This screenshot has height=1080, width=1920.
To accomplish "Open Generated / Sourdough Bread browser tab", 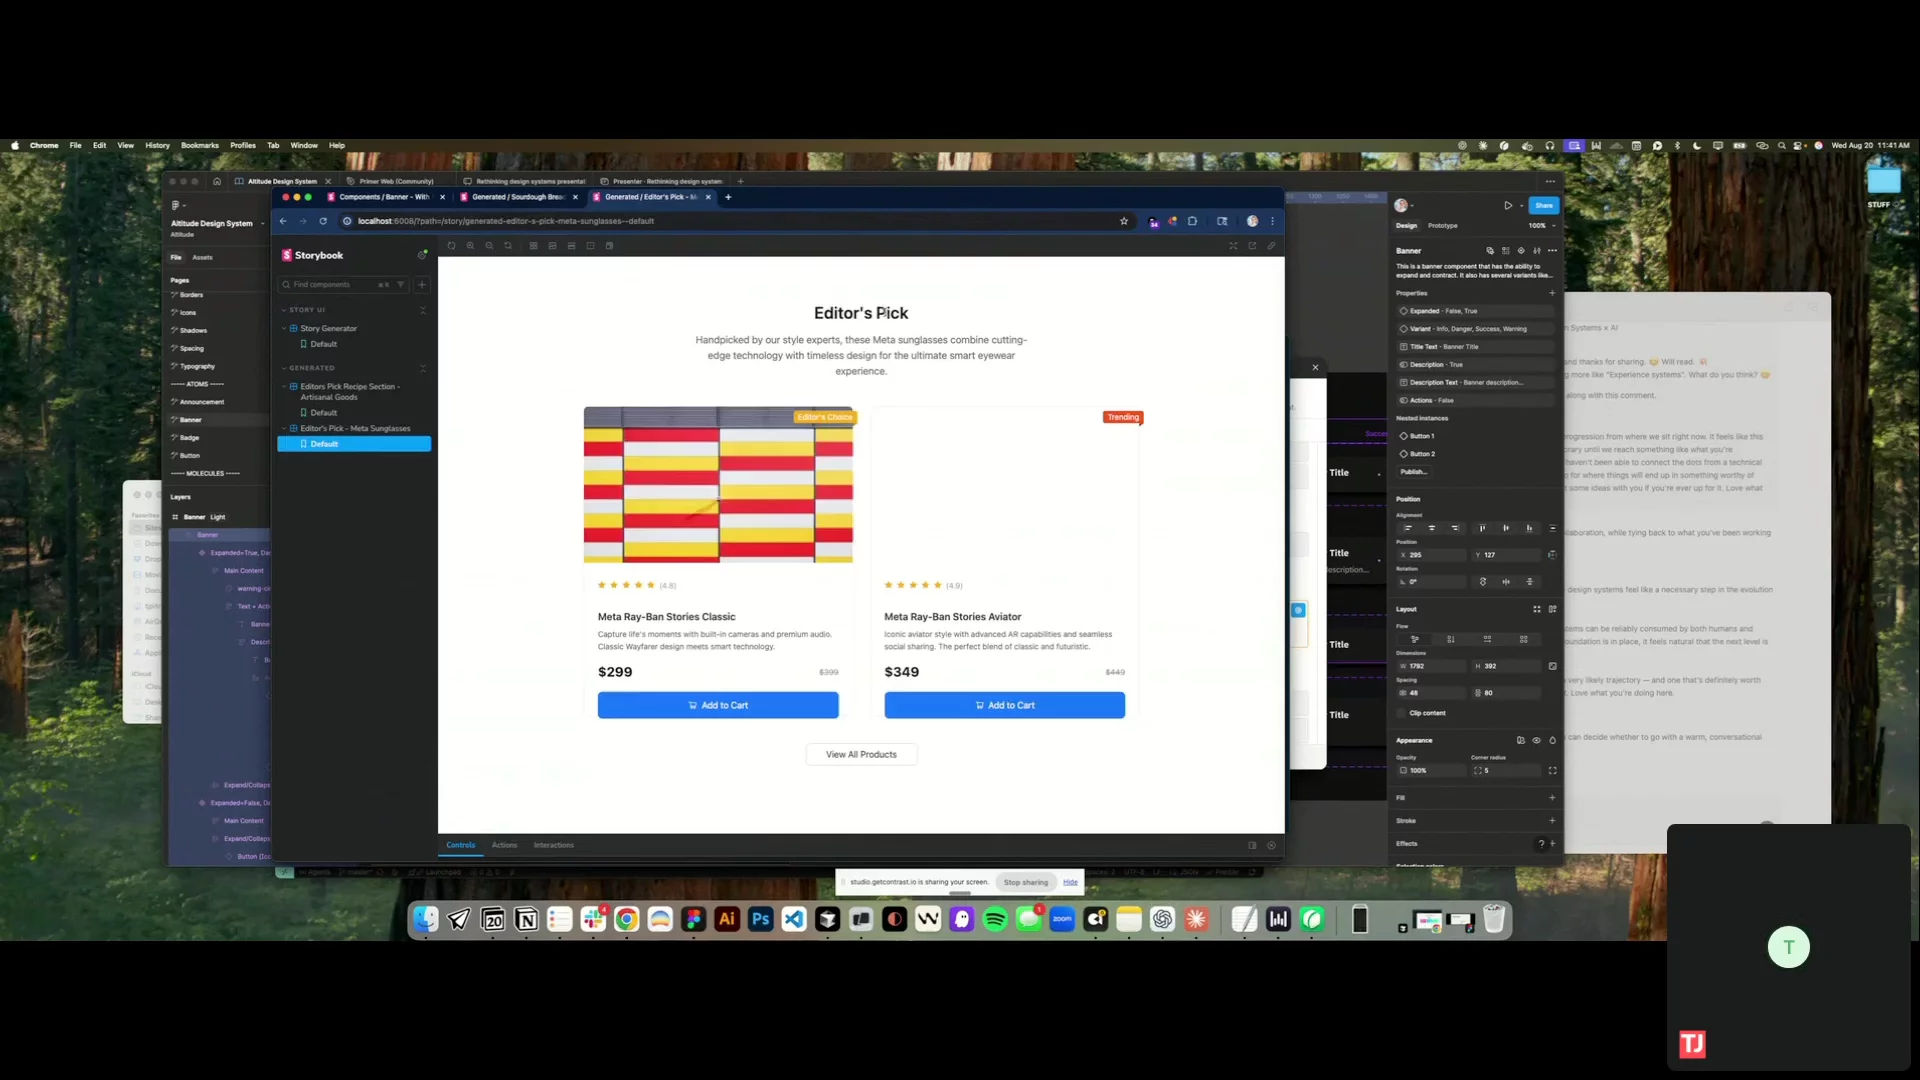I will (x=518, y=197).
